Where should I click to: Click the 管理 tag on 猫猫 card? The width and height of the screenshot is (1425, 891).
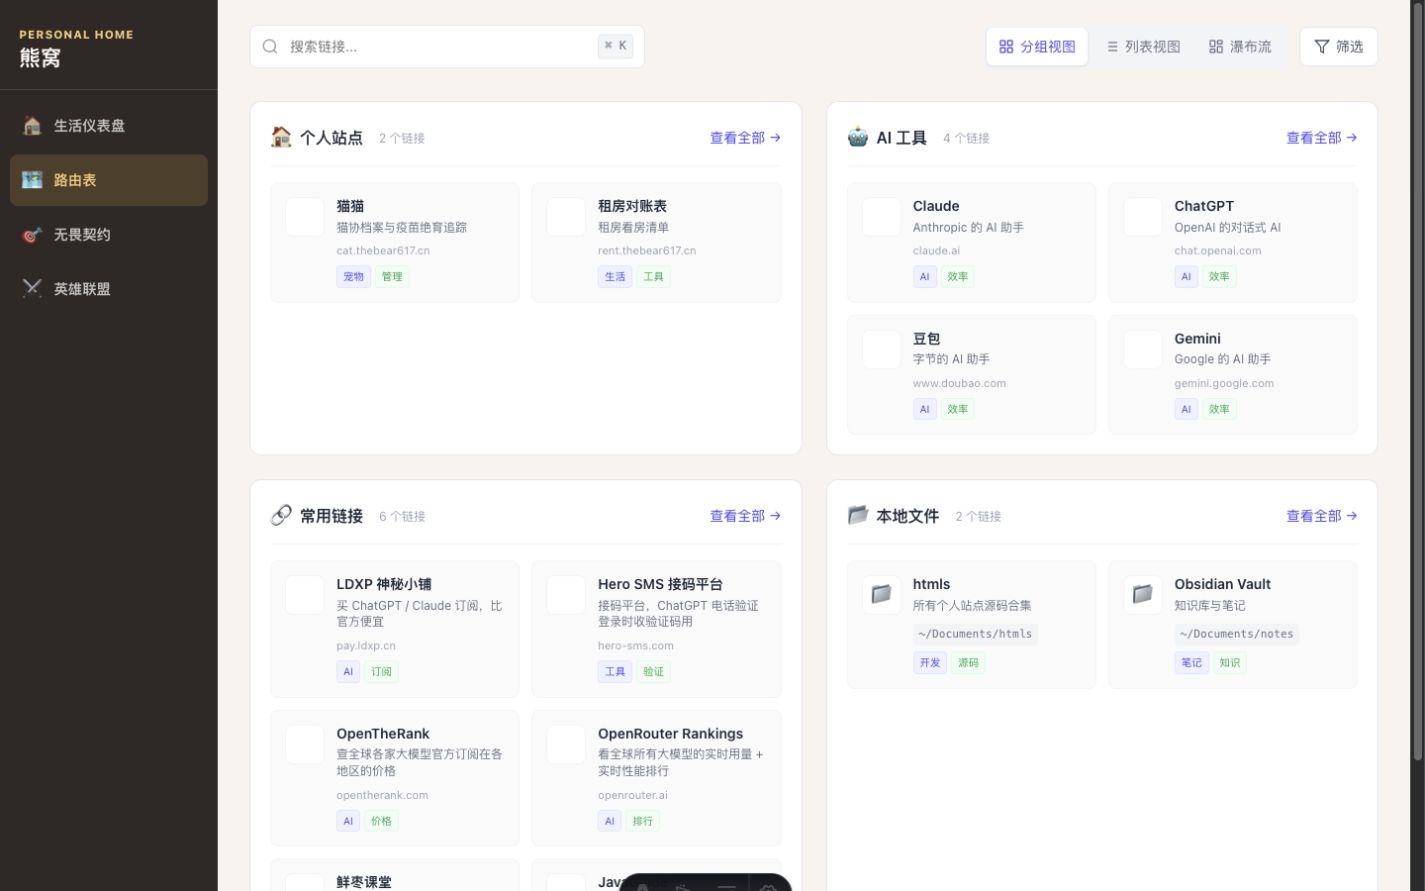[392, 277]
